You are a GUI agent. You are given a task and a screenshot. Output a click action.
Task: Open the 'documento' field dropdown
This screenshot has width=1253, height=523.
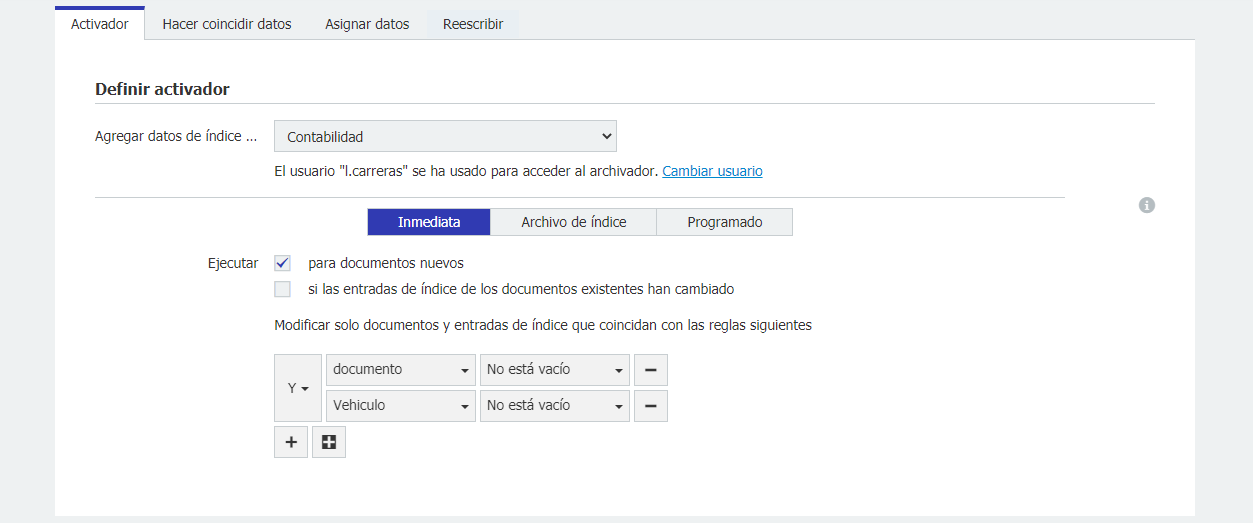point(401,370)
